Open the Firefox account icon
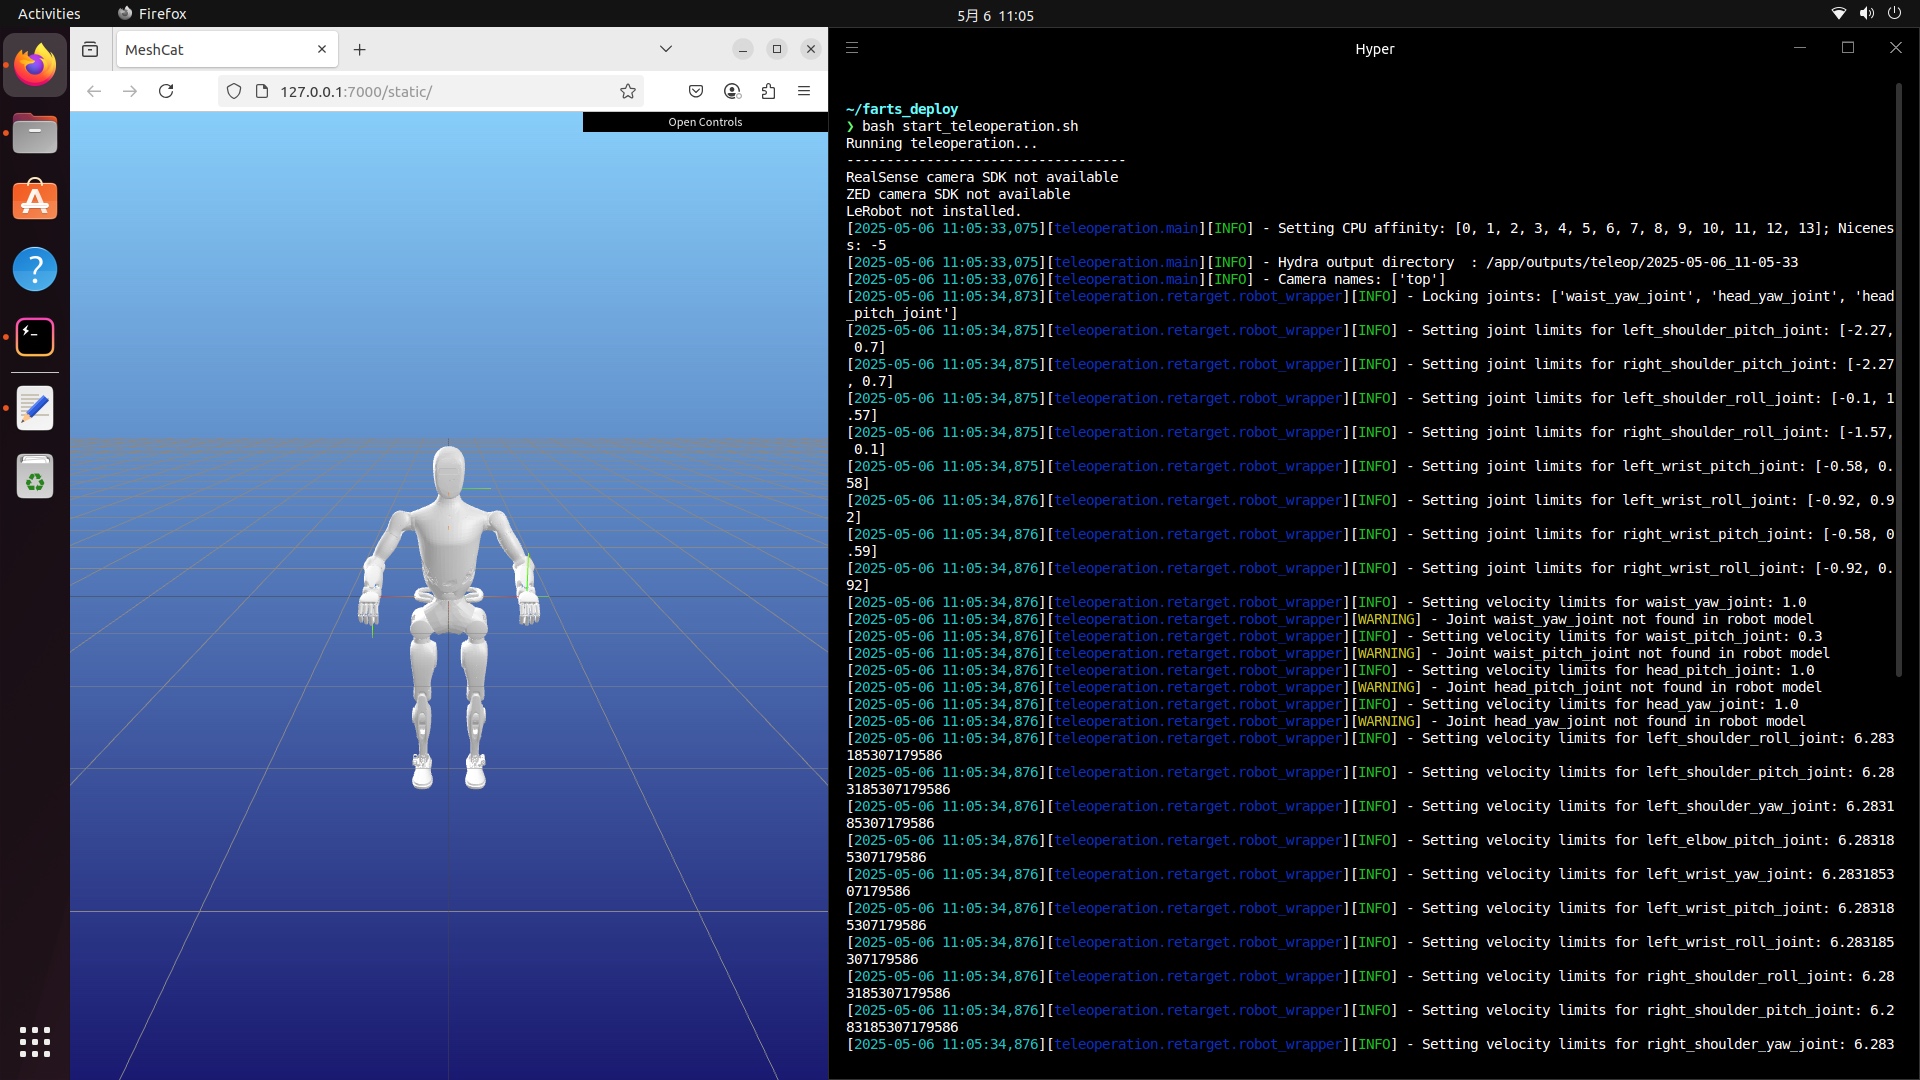The image size is (1920, 1080). click(733, 91)
